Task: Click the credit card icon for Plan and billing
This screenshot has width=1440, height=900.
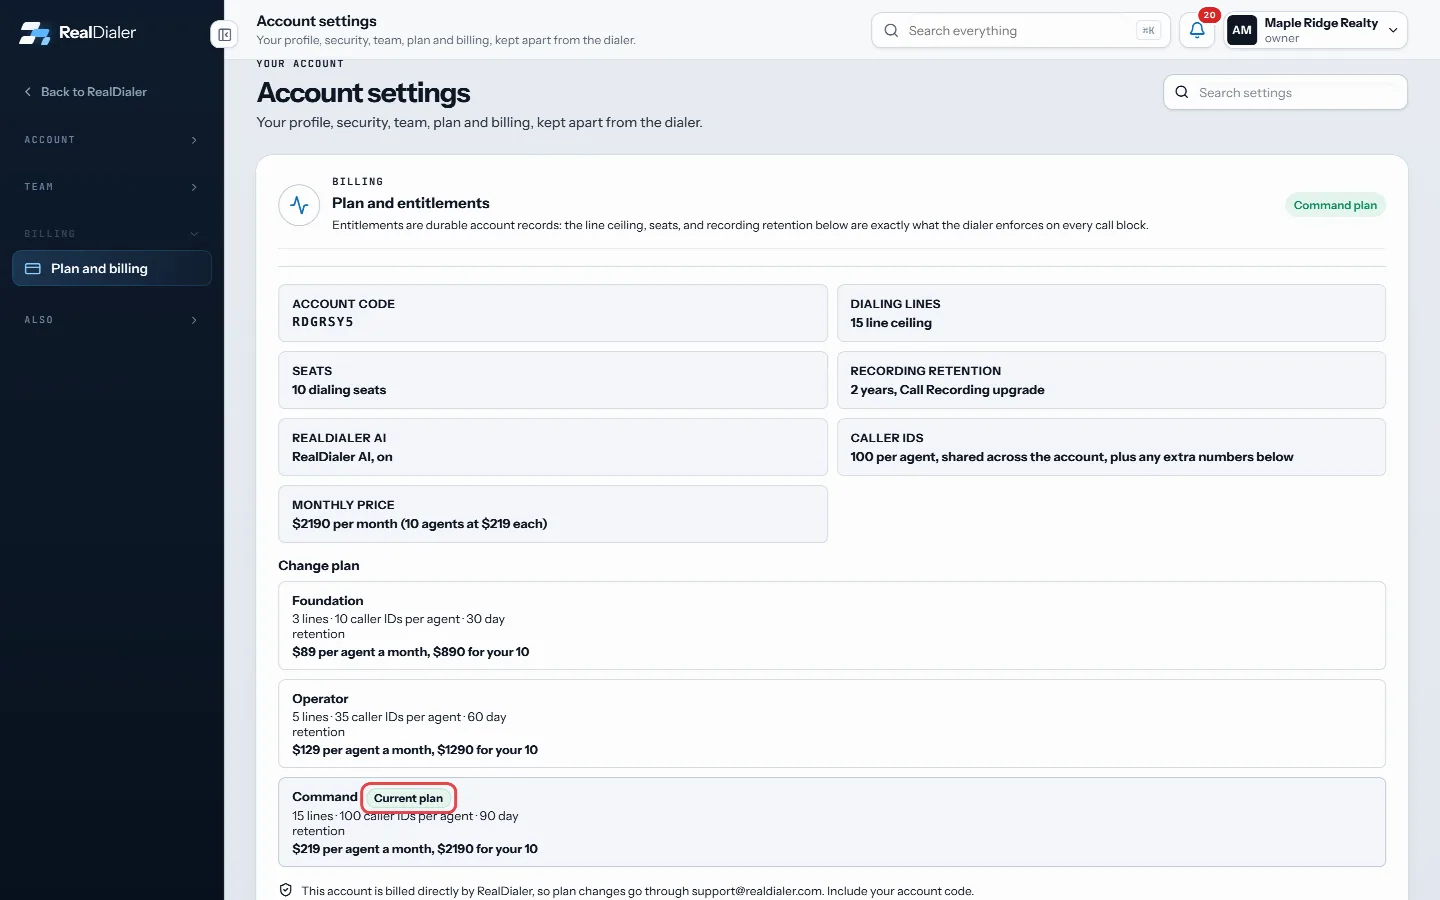Action: 33,268
